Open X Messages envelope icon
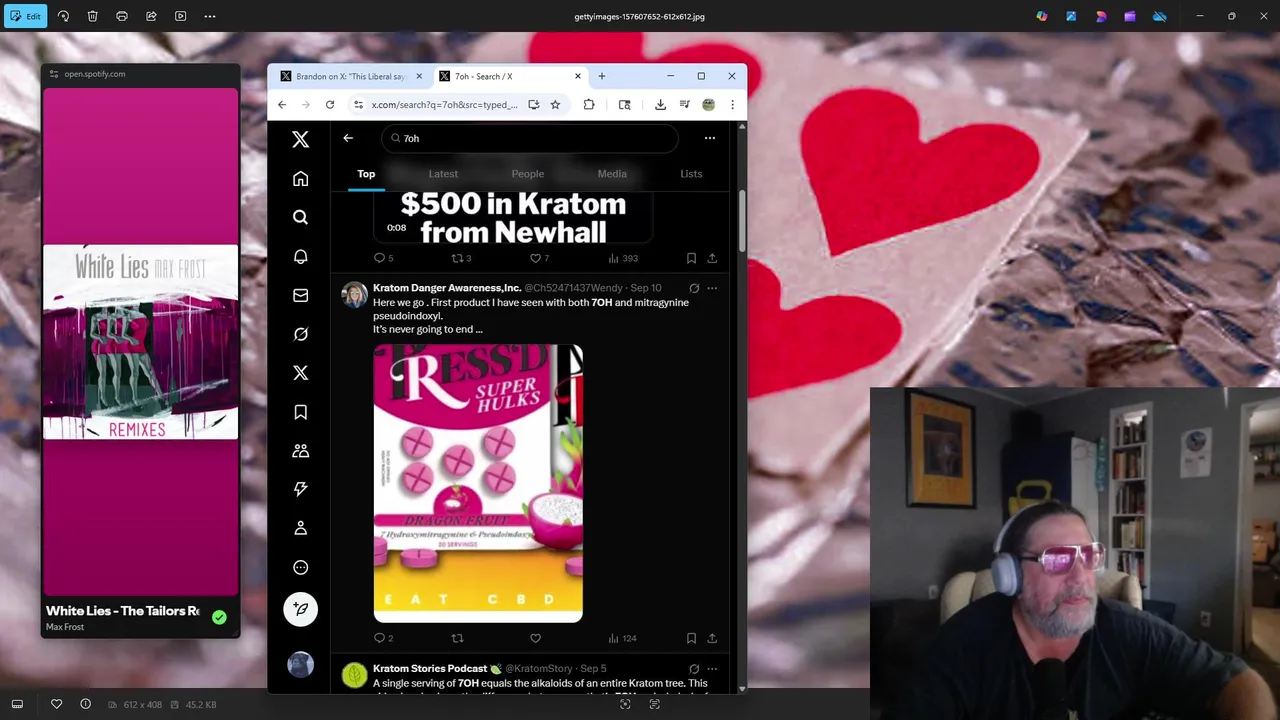The height and width of the screenshot is (720, 1280). [x=300, y=295]
